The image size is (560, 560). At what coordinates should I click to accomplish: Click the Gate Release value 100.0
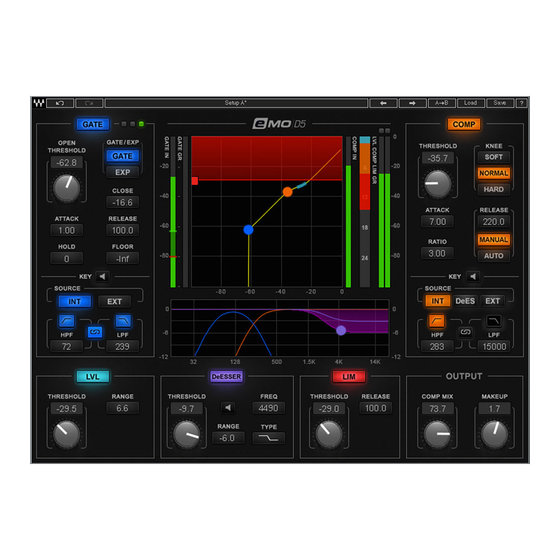coord(122,230)
